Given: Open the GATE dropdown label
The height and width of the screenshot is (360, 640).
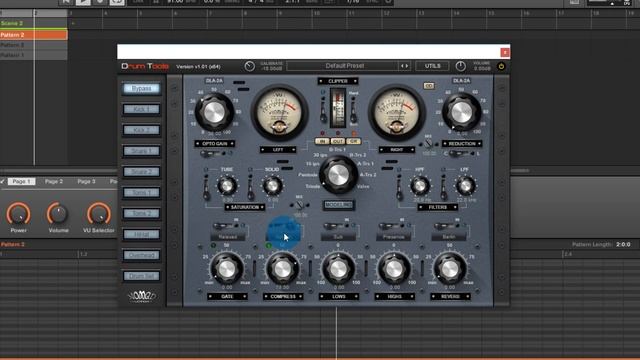Looking at the screenshot, I should point(227,297).
